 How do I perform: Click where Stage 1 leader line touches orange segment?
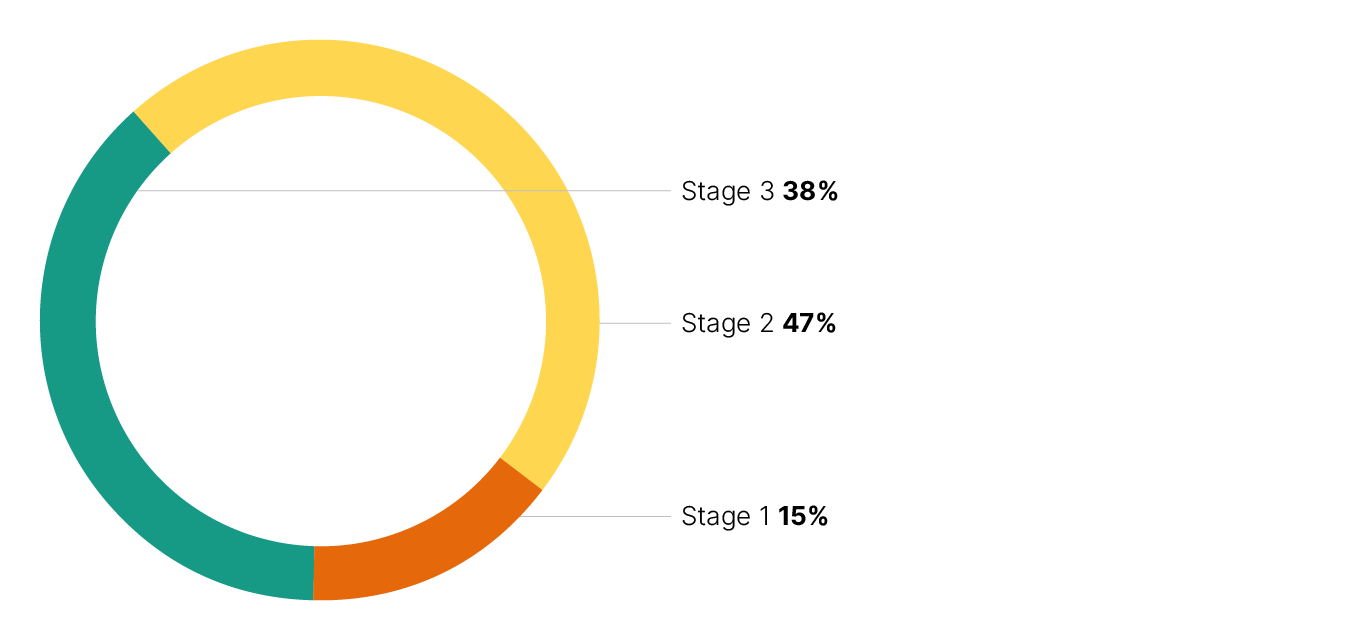524,517
